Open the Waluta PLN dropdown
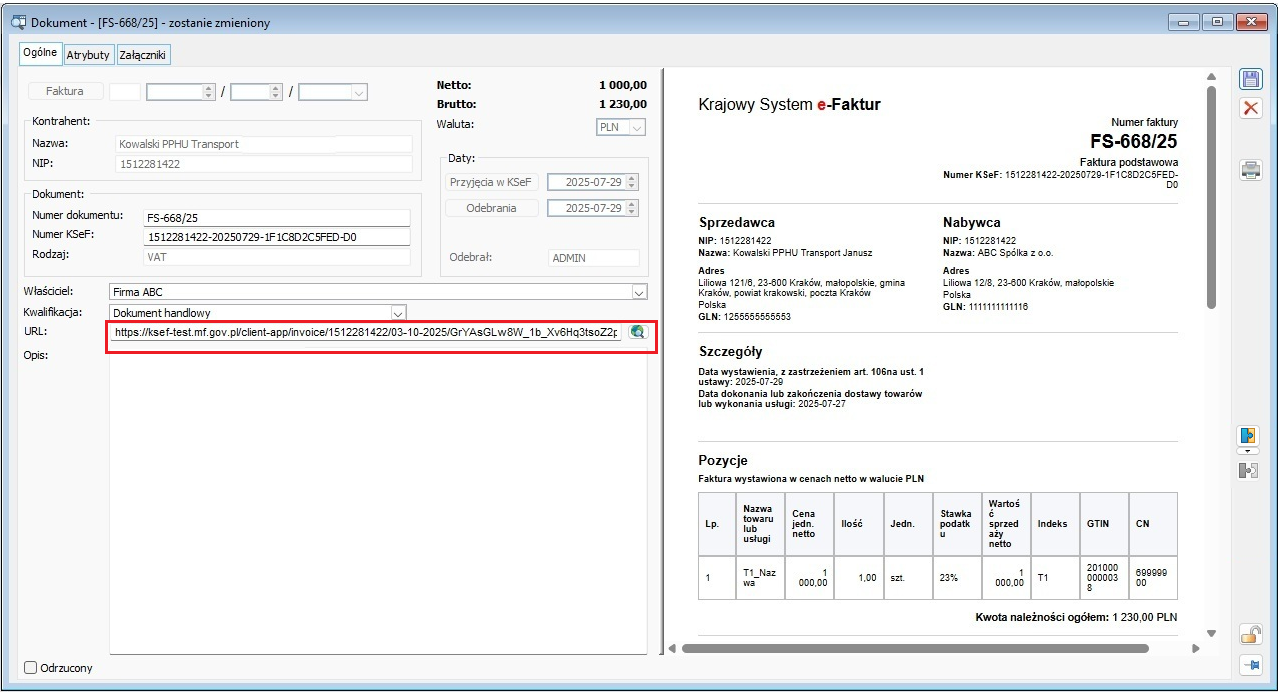The width and height of the screenshot is (1278, 693). pos(637,127)
